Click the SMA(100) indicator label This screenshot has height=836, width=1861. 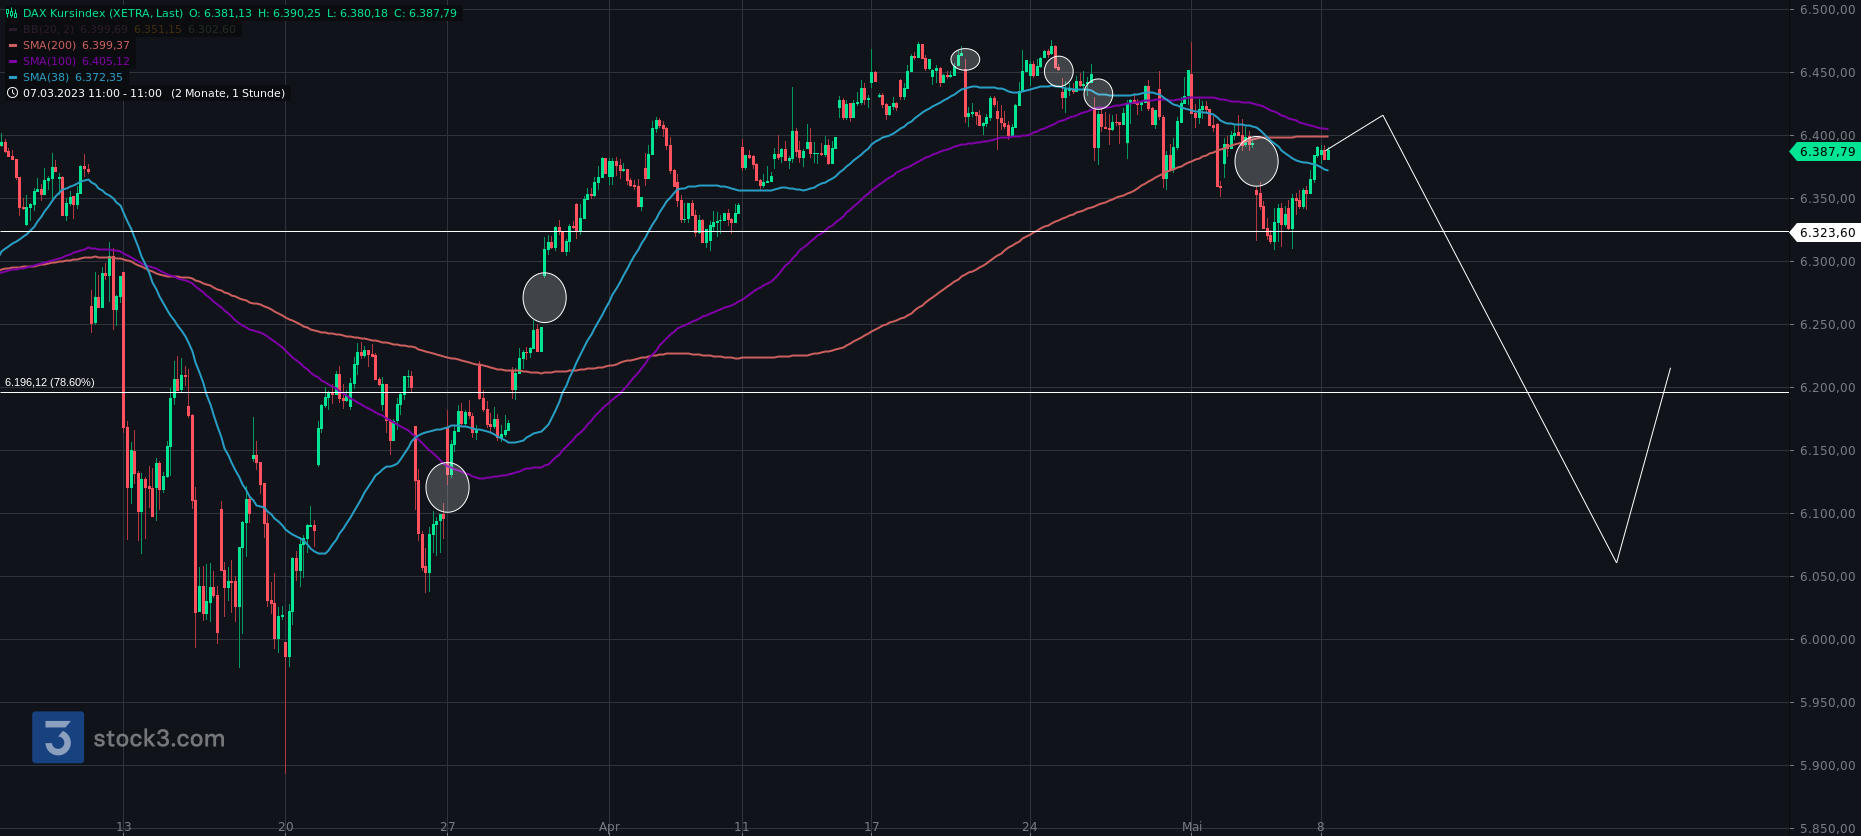pyautogui.click(x=49, y=61)
